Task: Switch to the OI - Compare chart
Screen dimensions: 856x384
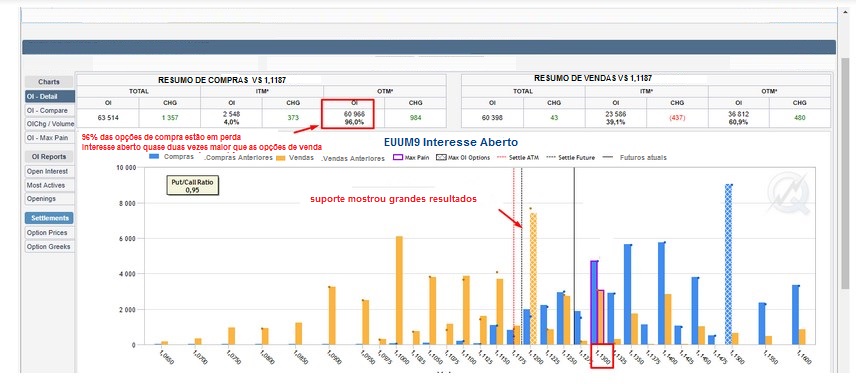Action: point(49,110)
